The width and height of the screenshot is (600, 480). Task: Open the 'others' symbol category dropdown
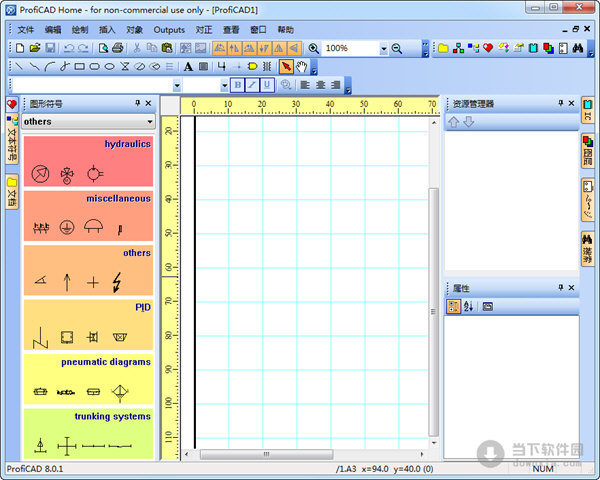pos(88,122)
